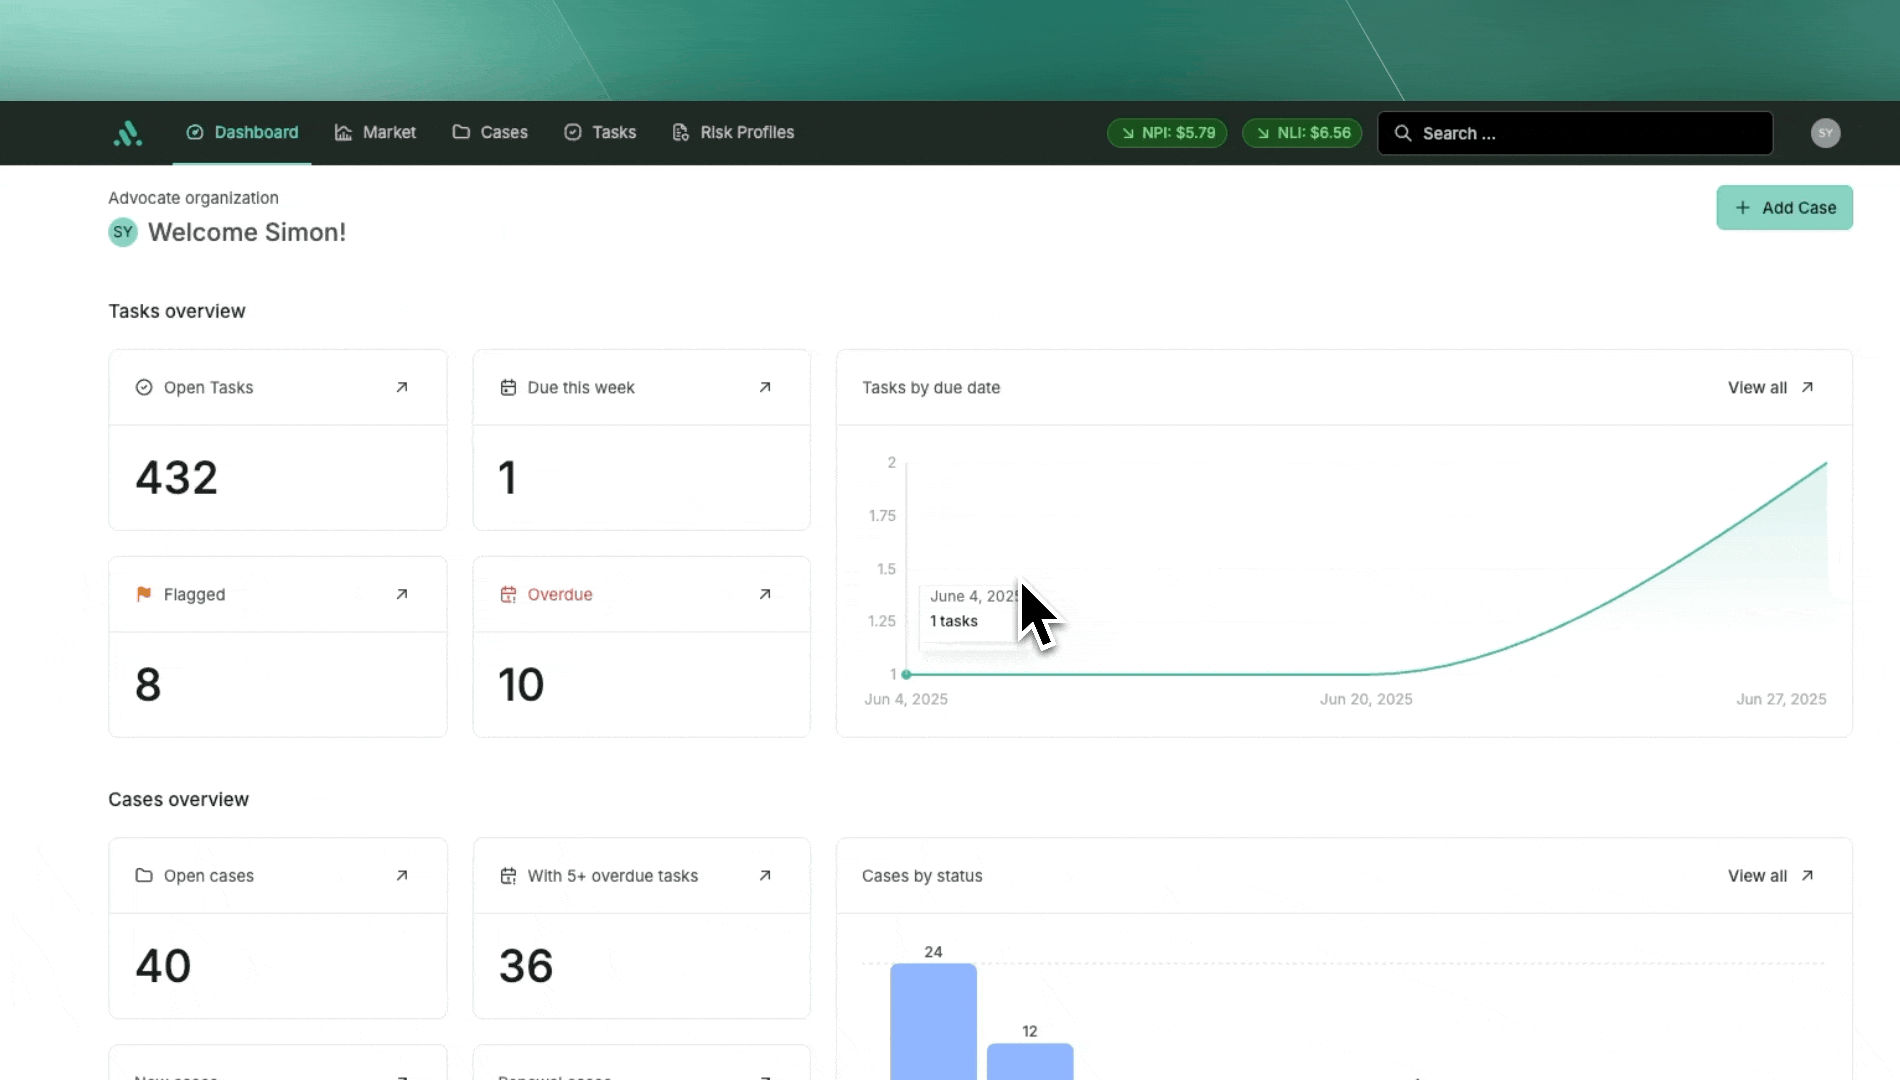Viewport: 1900px width, 1080px height.
Task: Open Flagged tasks arrow icon
Action: (x=402, y=594)
